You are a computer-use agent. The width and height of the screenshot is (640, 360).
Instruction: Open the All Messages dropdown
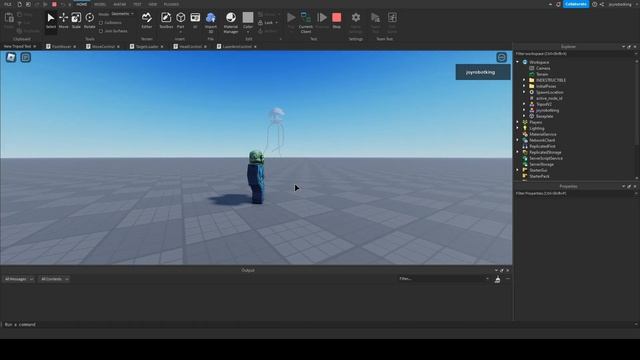[x=19, y=279]
